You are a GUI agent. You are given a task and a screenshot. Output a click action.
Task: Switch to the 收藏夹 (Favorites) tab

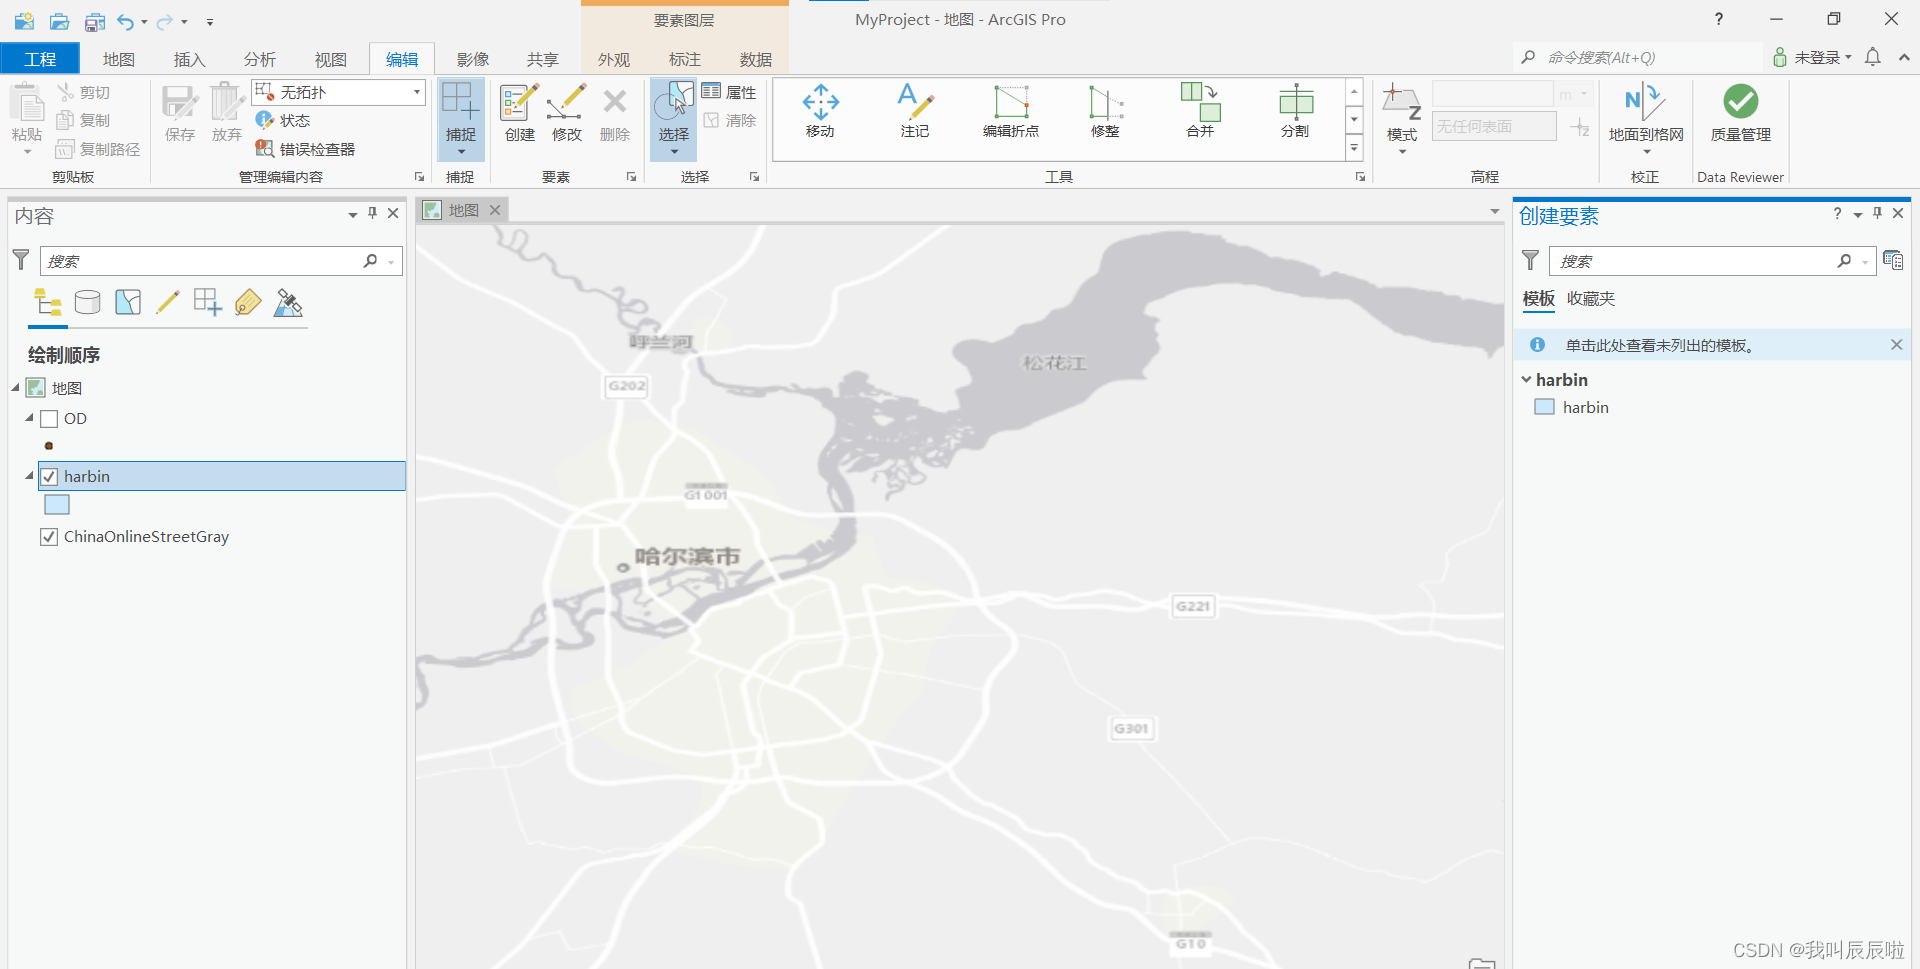click(x=1591, y=299)
